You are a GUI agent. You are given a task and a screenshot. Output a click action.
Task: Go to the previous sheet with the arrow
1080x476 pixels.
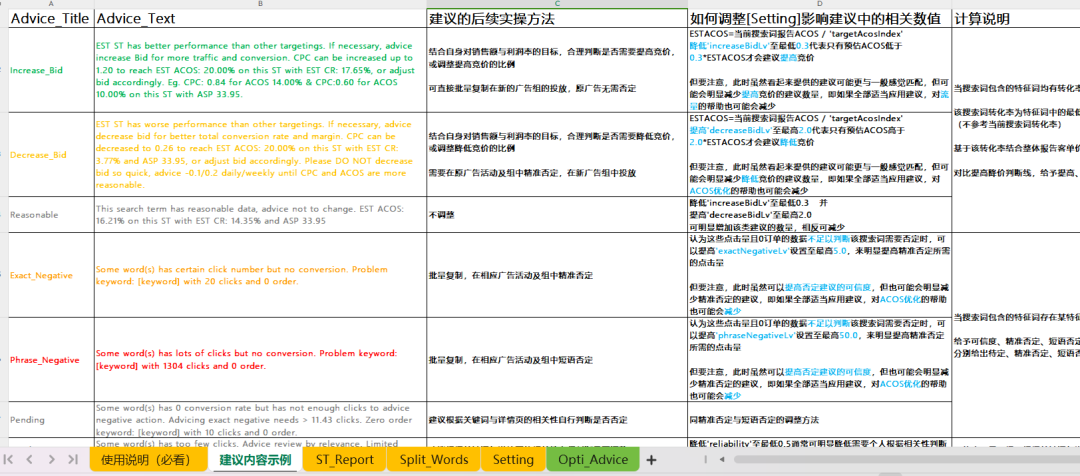pos(30,459)
